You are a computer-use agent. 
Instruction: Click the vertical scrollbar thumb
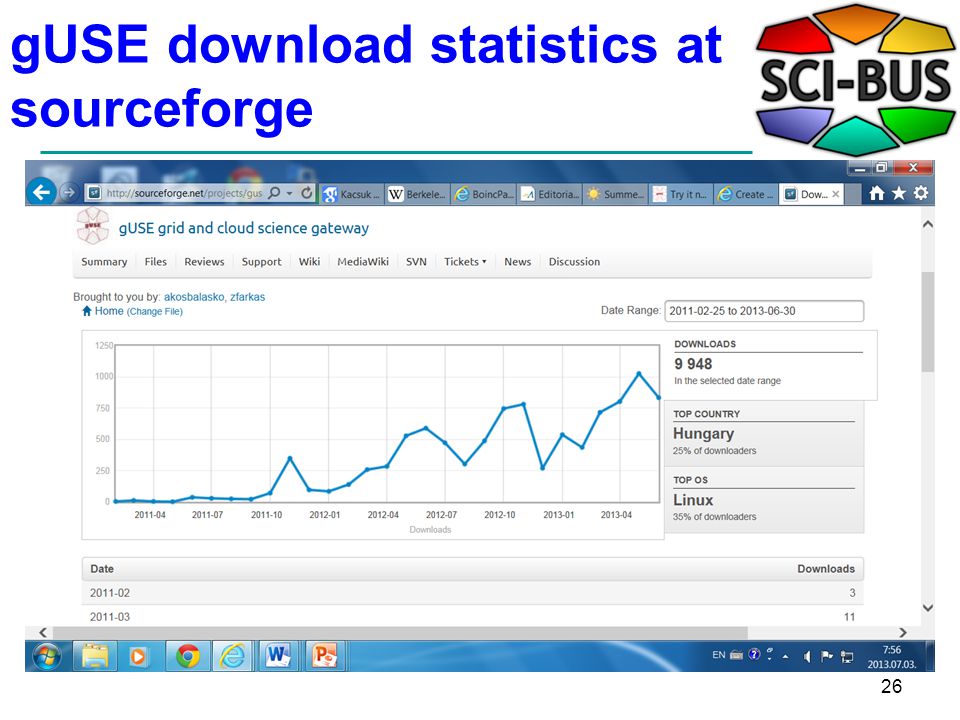928,321
